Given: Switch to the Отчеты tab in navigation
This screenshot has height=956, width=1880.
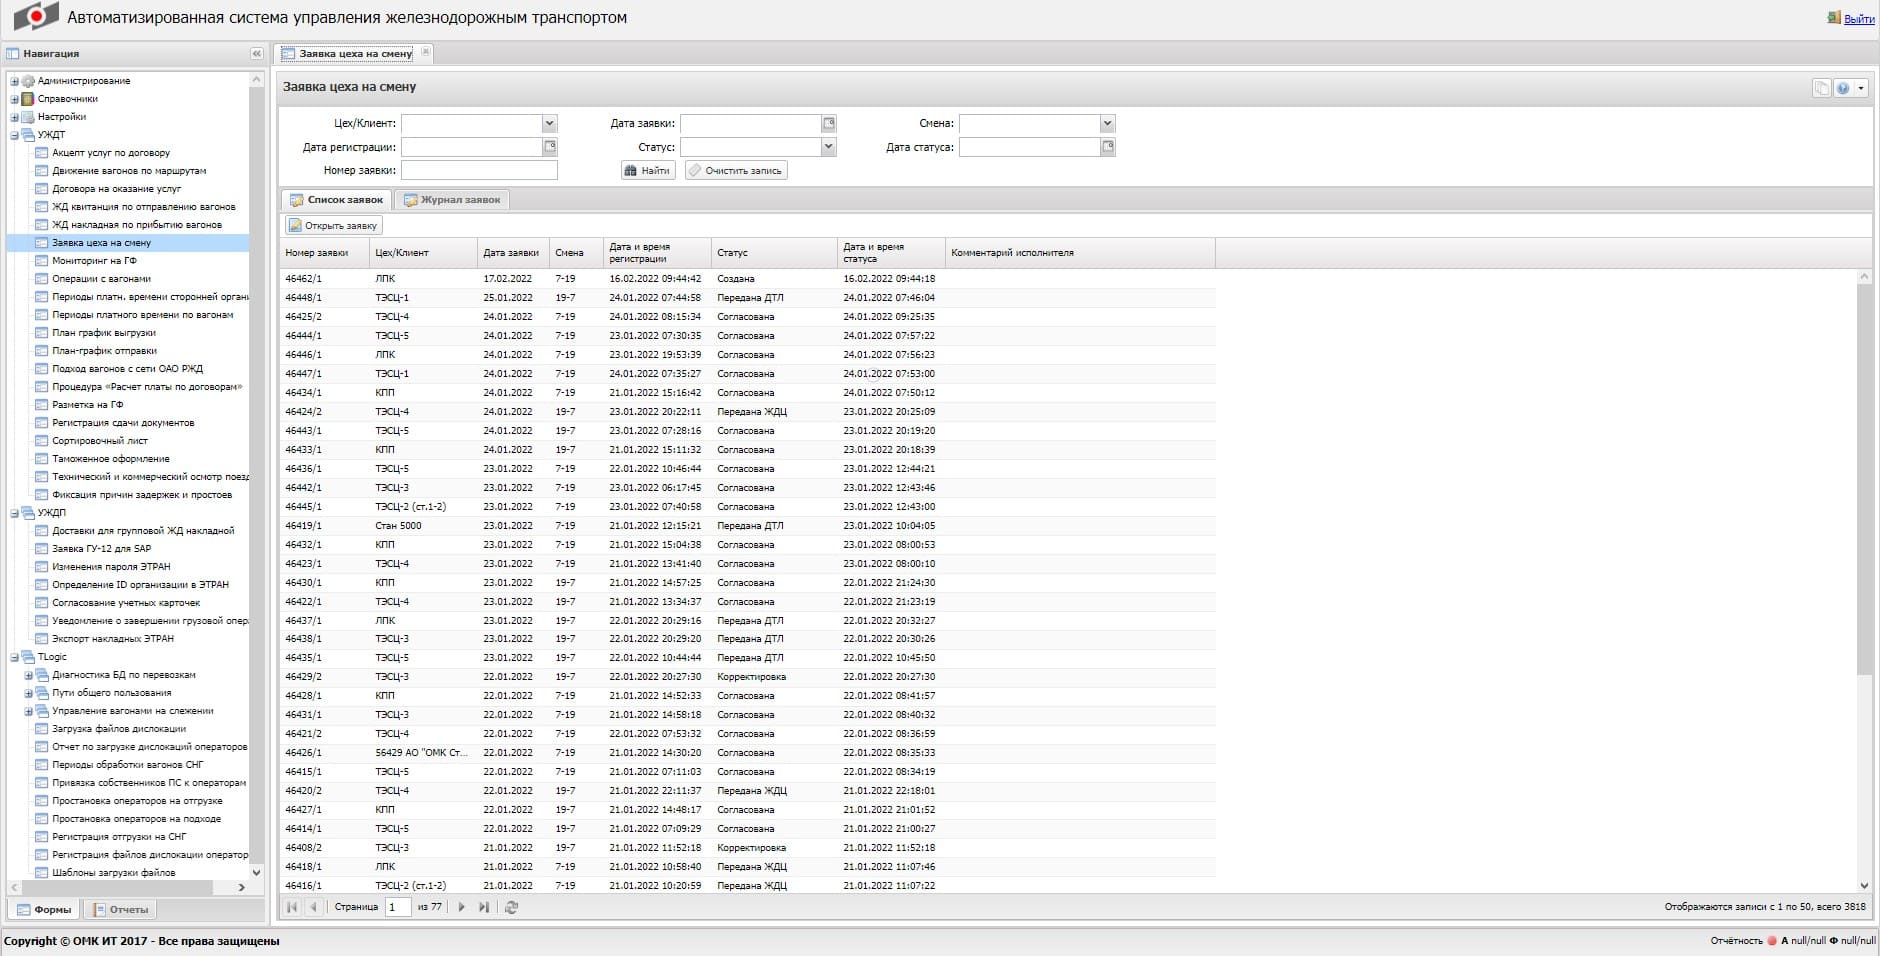Looking at the screenshot, I should tap(121, 910).
